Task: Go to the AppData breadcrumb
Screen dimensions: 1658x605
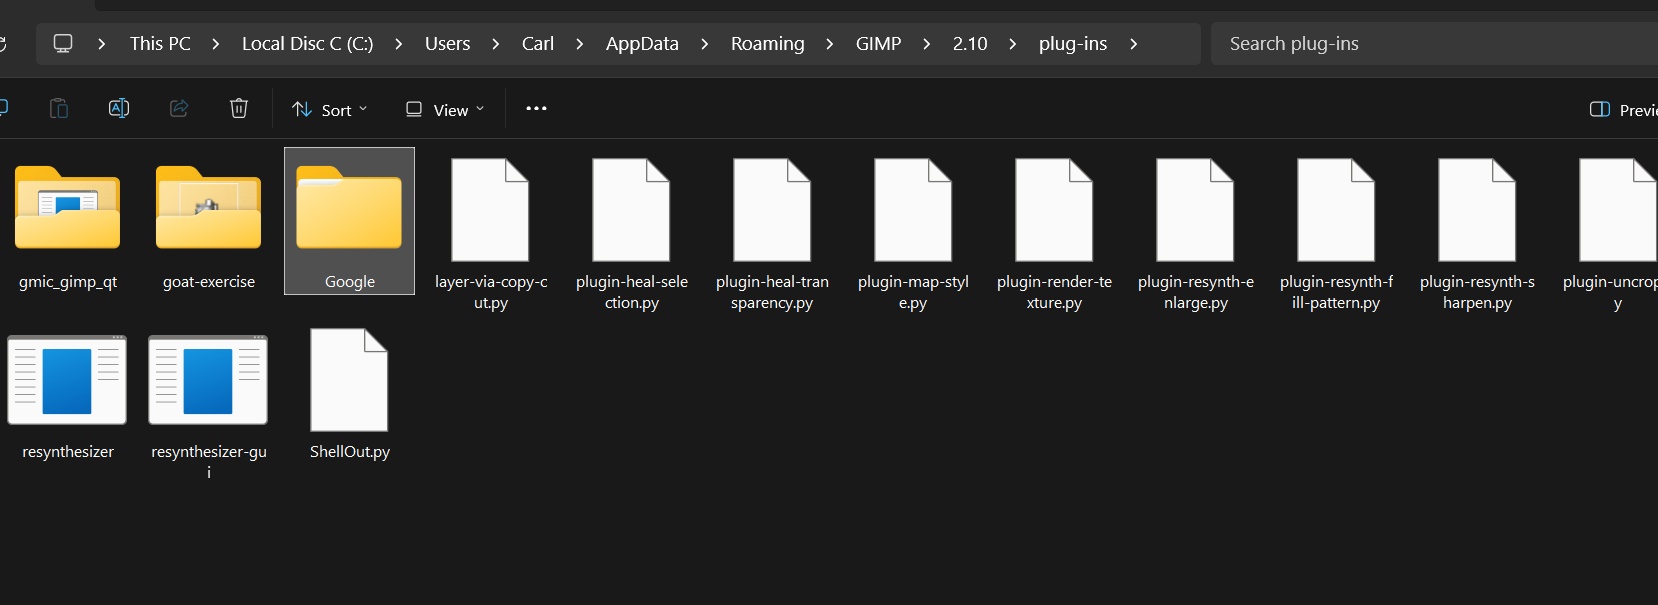Action: point(642,44)
